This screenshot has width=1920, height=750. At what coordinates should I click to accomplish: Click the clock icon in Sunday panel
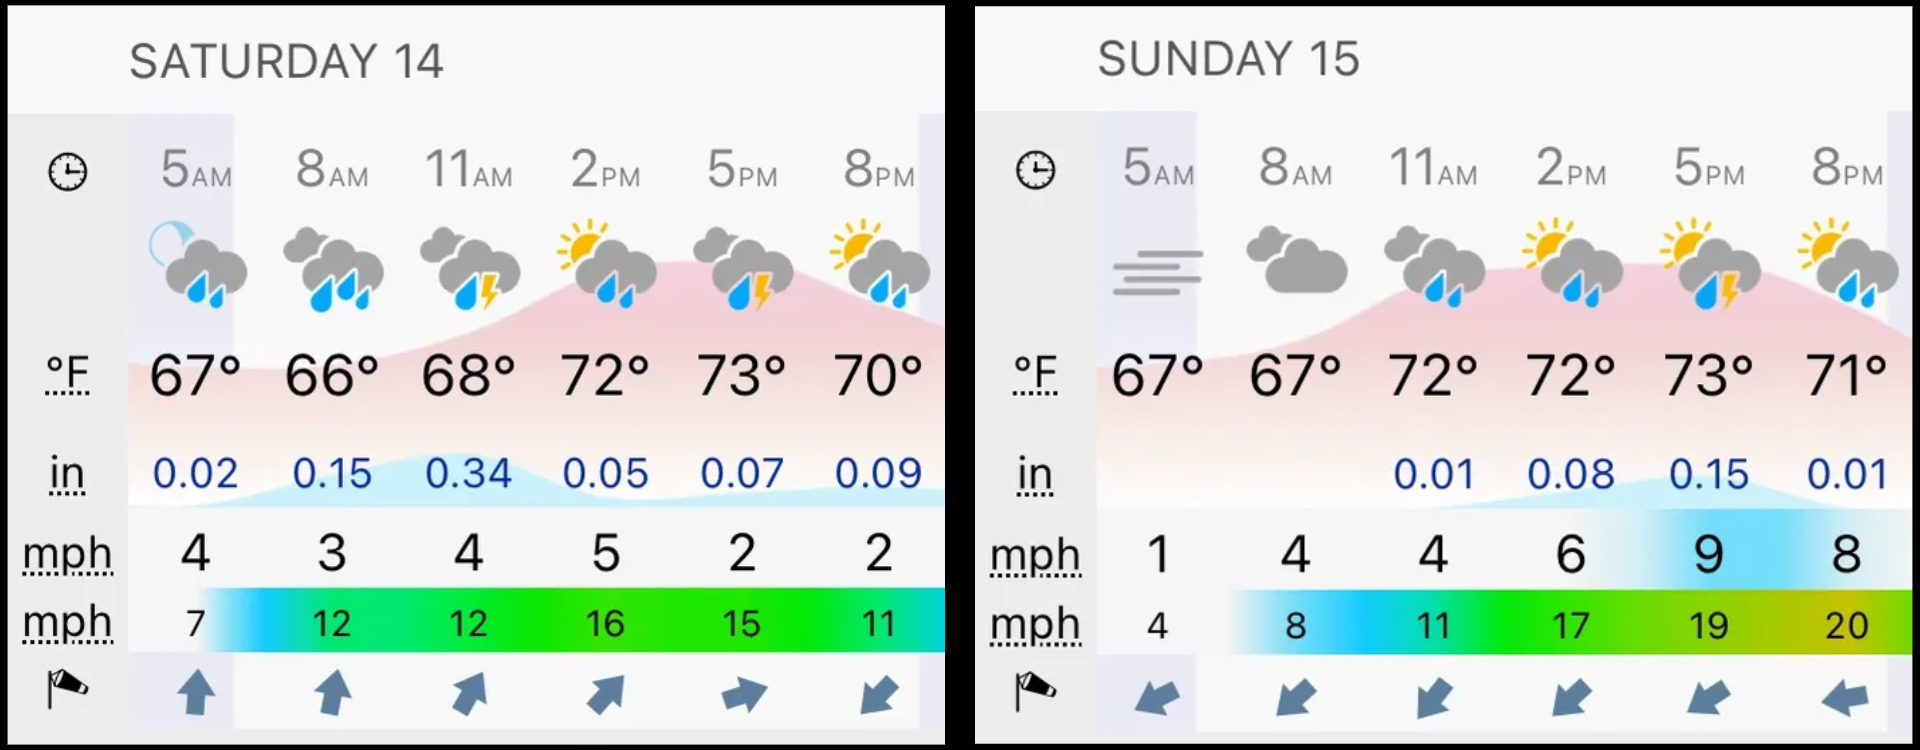point(1035,170)
